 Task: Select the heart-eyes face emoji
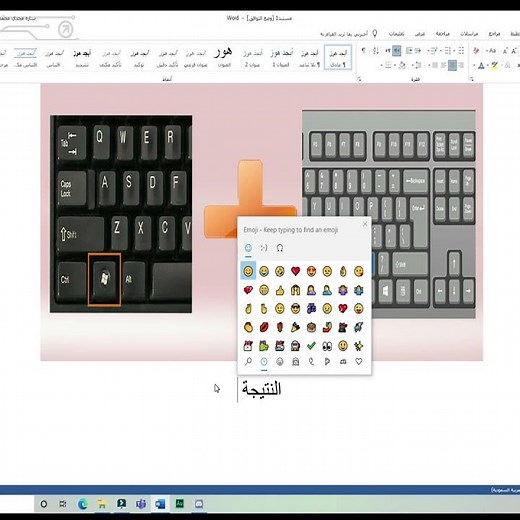[311, 271]
